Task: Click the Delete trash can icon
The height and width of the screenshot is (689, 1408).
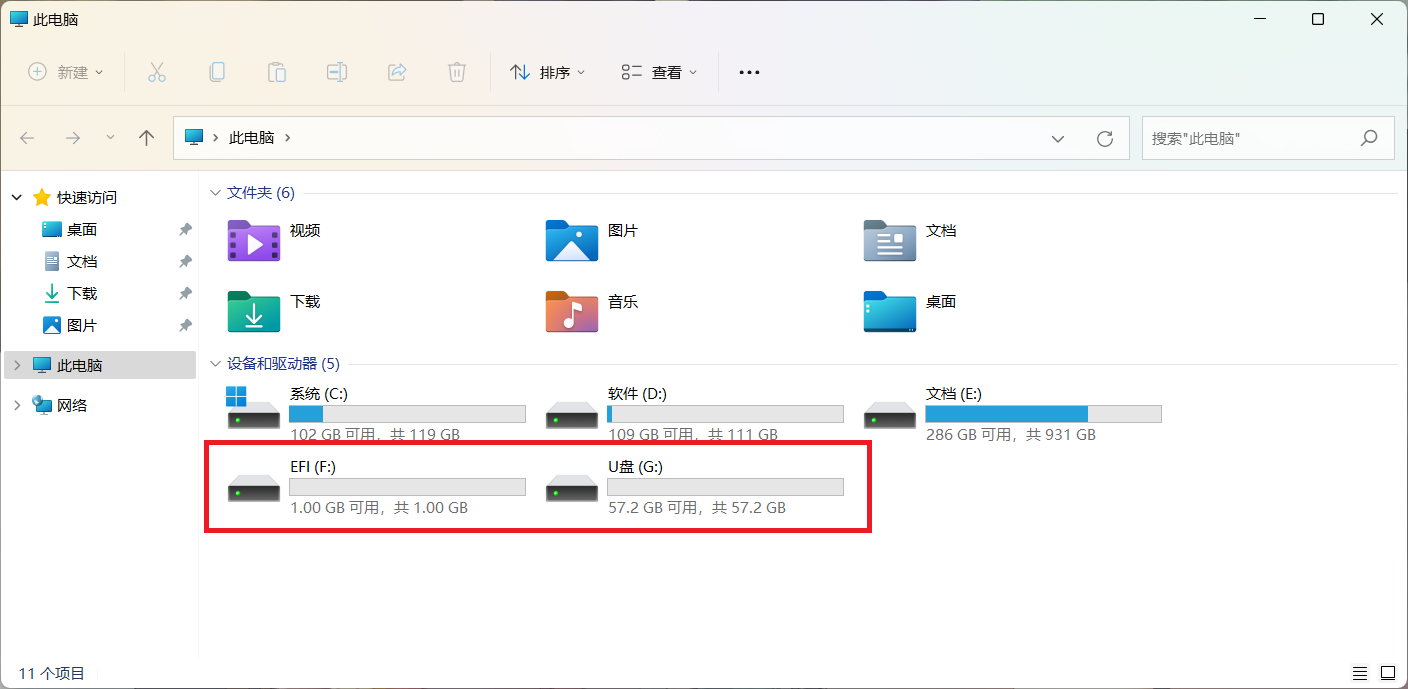Action: click(457, 72)
